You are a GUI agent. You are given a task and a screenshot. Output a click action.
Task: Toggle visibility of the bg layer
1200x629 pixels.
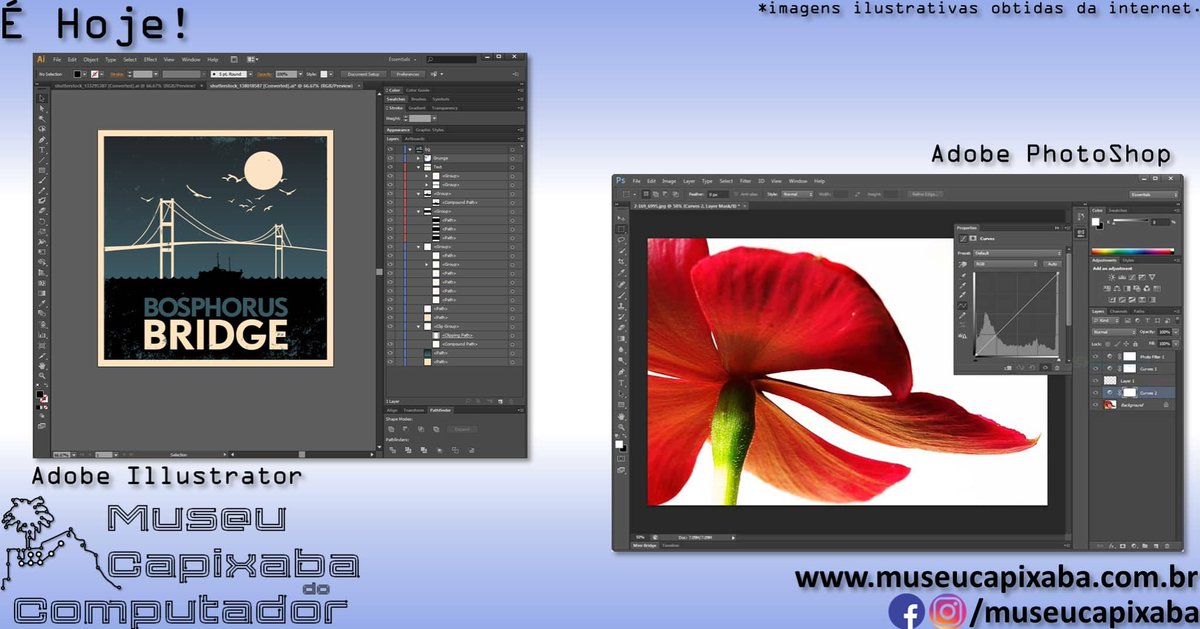(x=390, y=149)
